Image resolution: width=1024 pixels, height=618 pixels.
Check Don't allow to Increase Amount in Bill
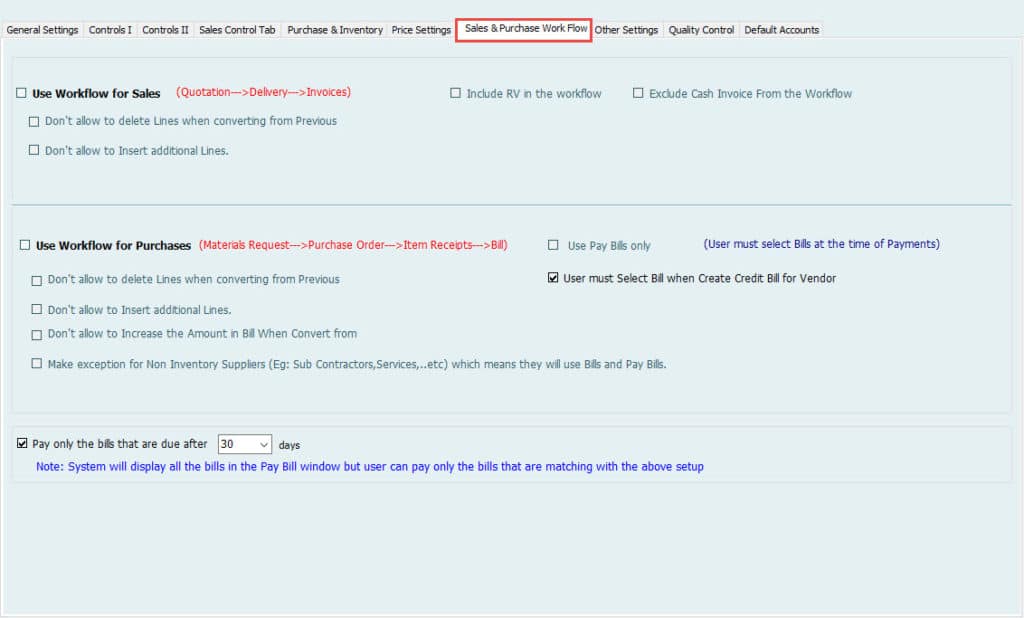click(37, 334)
